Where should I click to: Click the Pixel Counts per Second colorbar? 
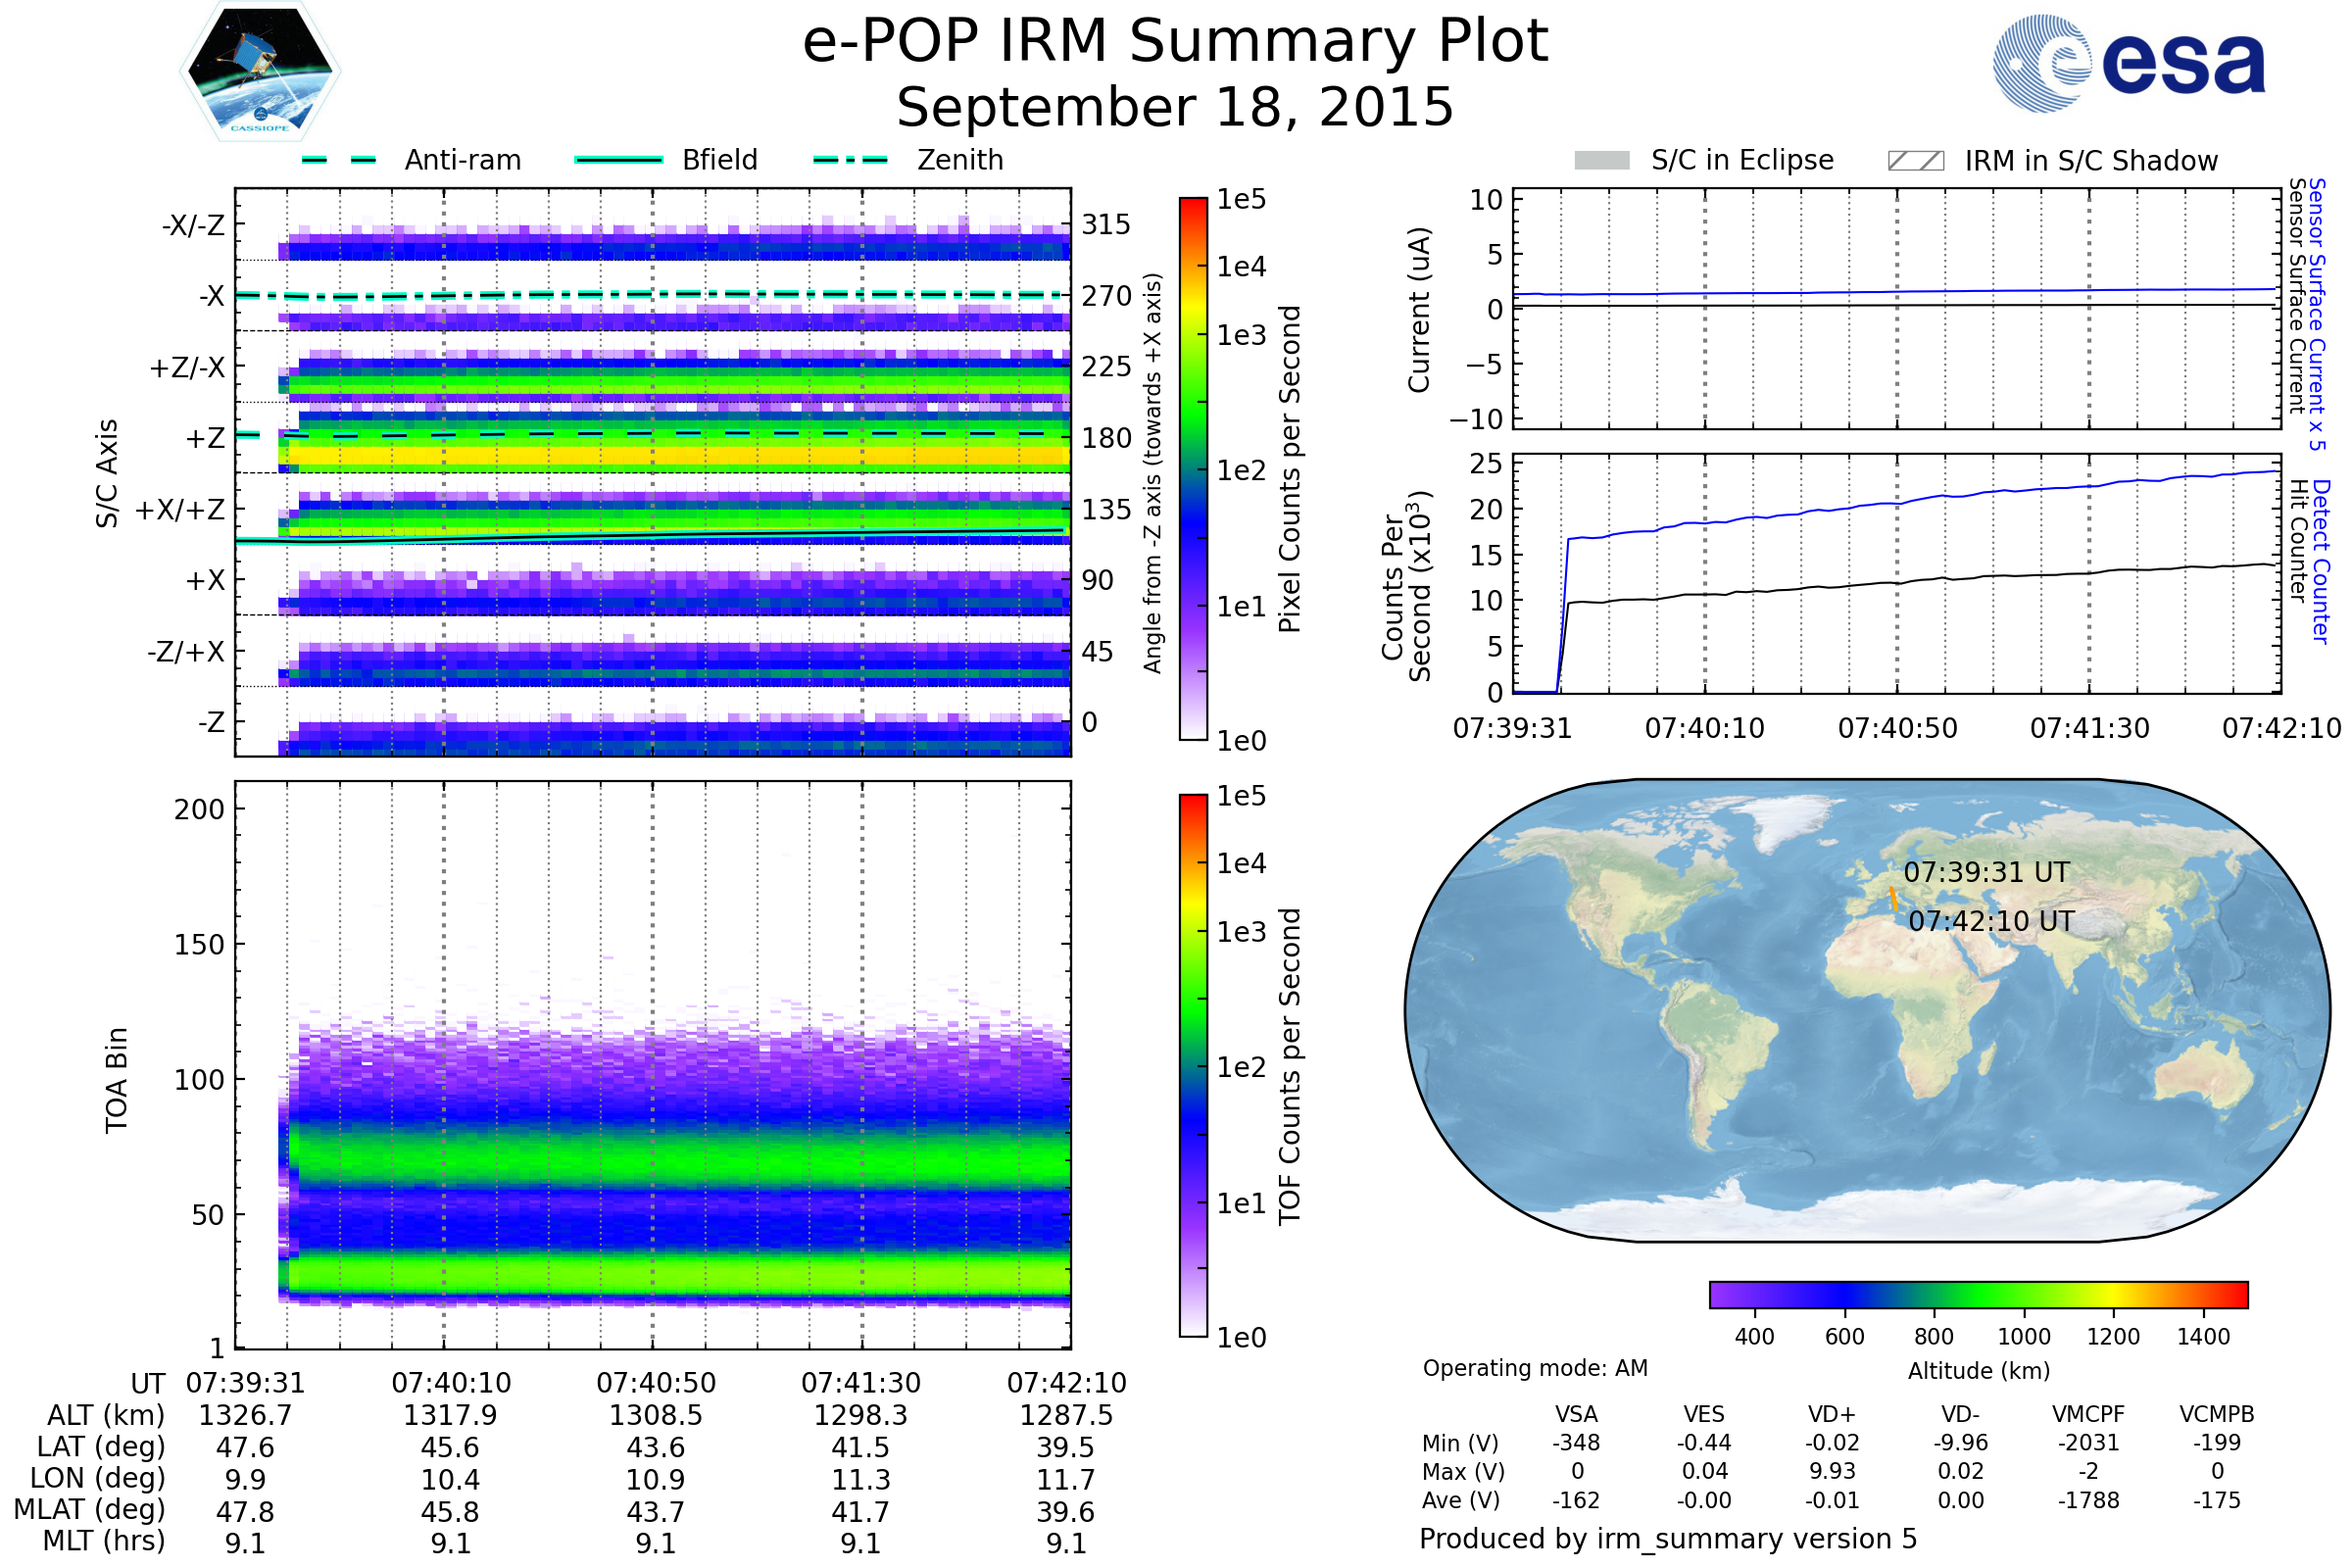coord(1193,468)
